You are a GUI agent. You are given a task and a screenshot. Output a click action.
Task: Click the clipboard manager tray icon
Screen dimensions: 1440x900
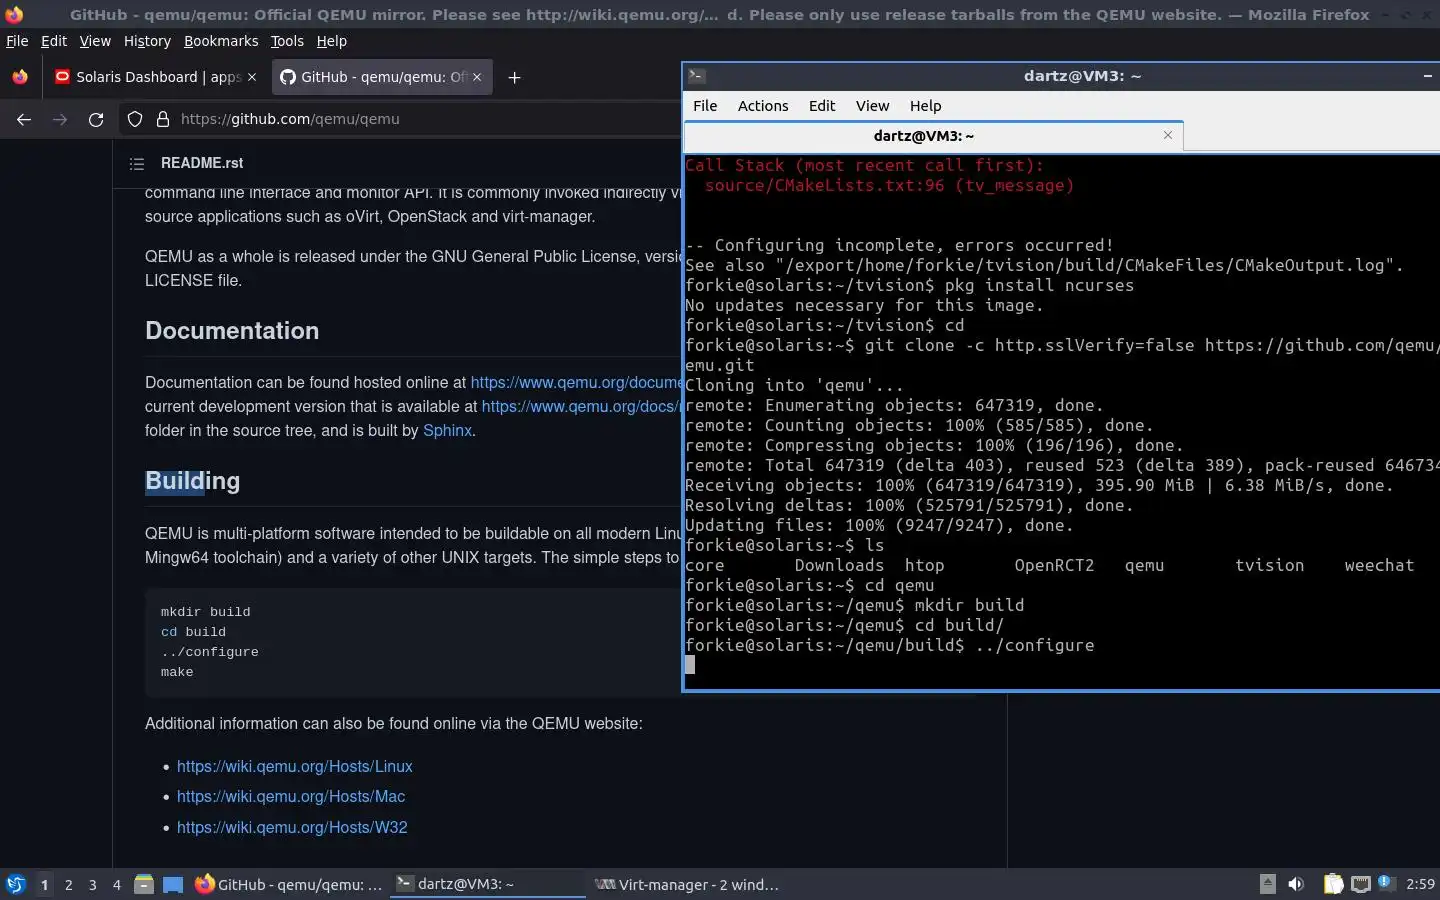coord(1333,884)
